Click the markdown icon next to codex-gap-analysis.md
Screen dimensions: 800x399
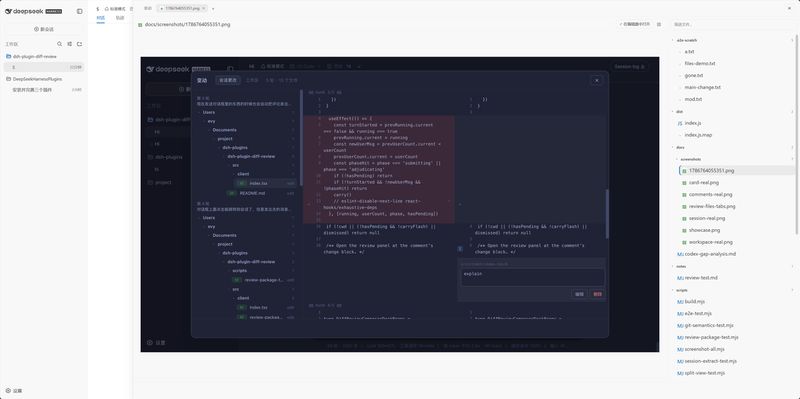pyautogui.click(x=680, y=254)
